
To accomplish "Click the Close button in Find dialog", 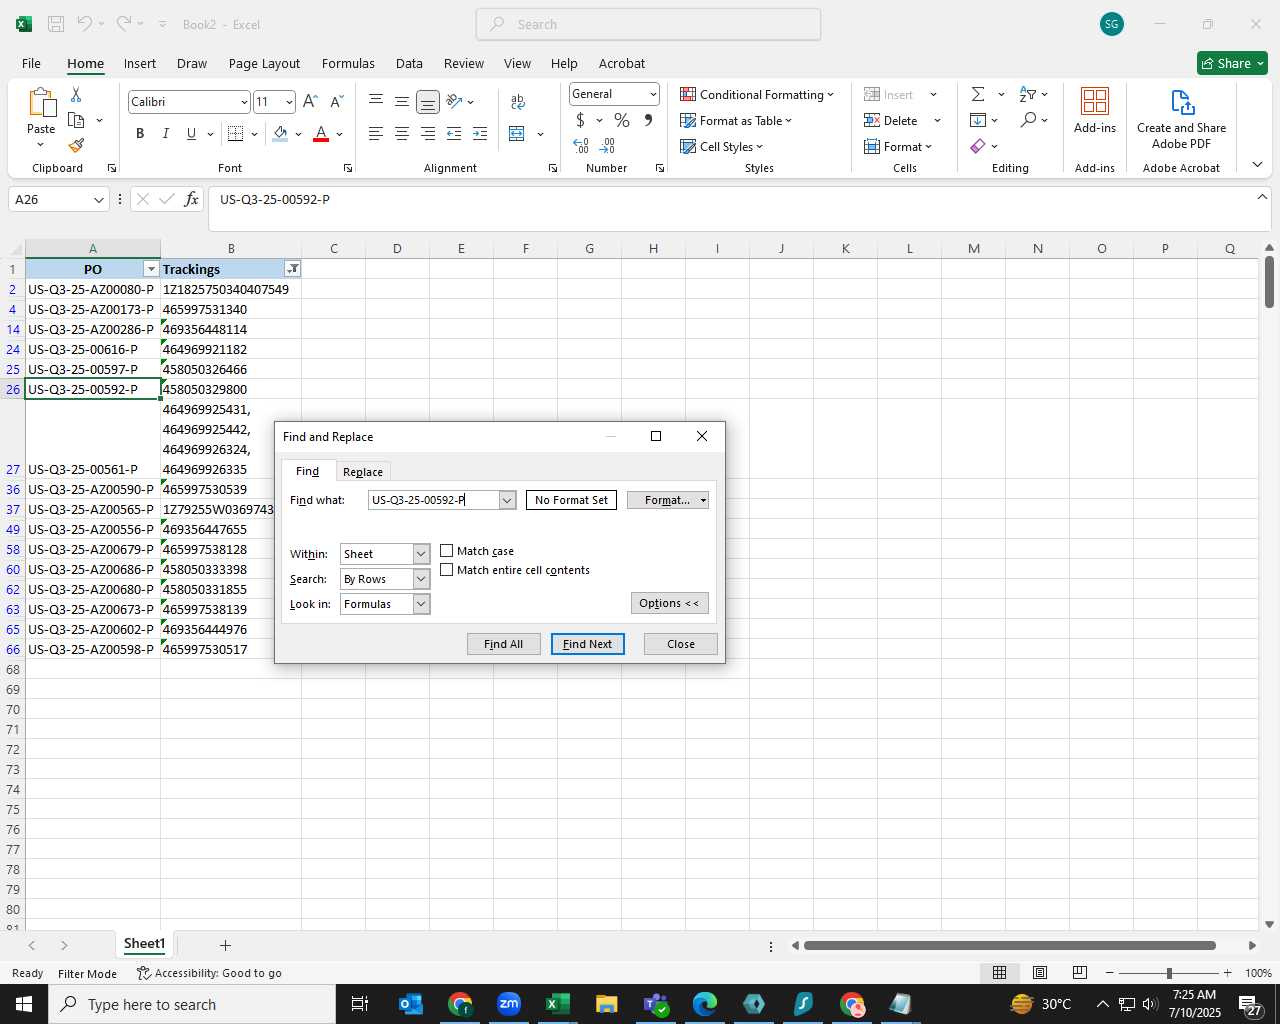I will pos(681,644).
